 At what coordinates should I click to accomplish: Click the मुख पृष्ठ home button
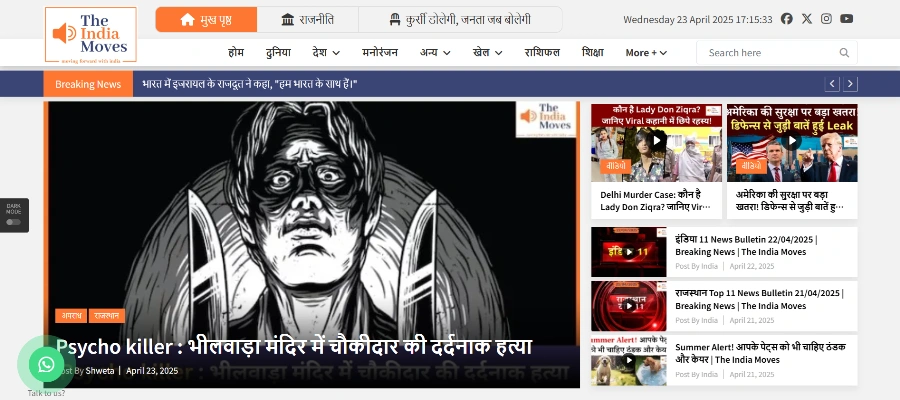point(206,20)
